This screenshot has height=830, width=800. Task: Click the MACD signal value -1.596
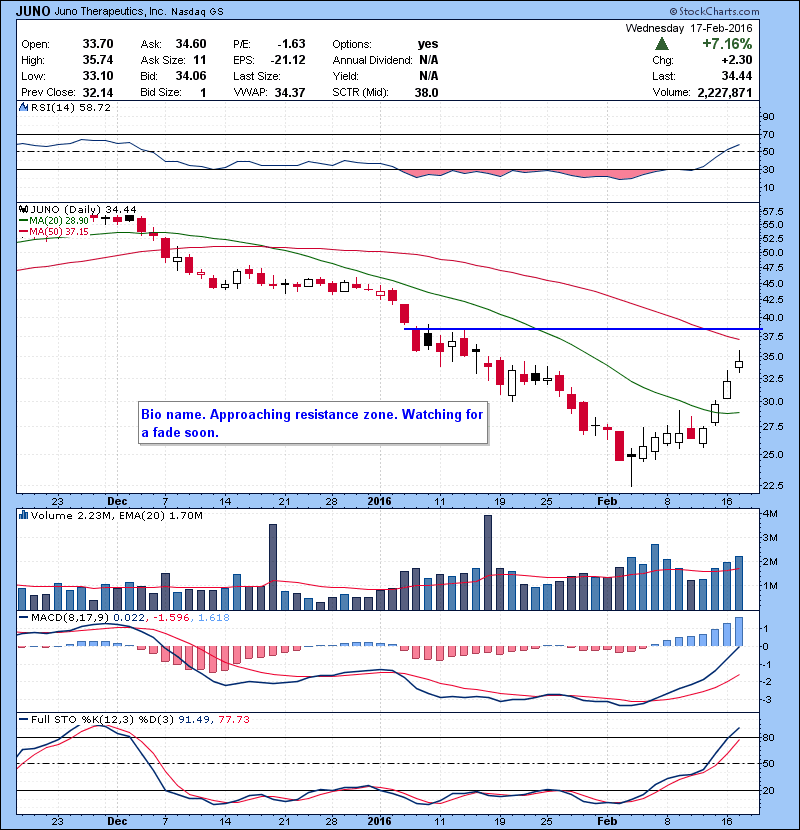172,618
